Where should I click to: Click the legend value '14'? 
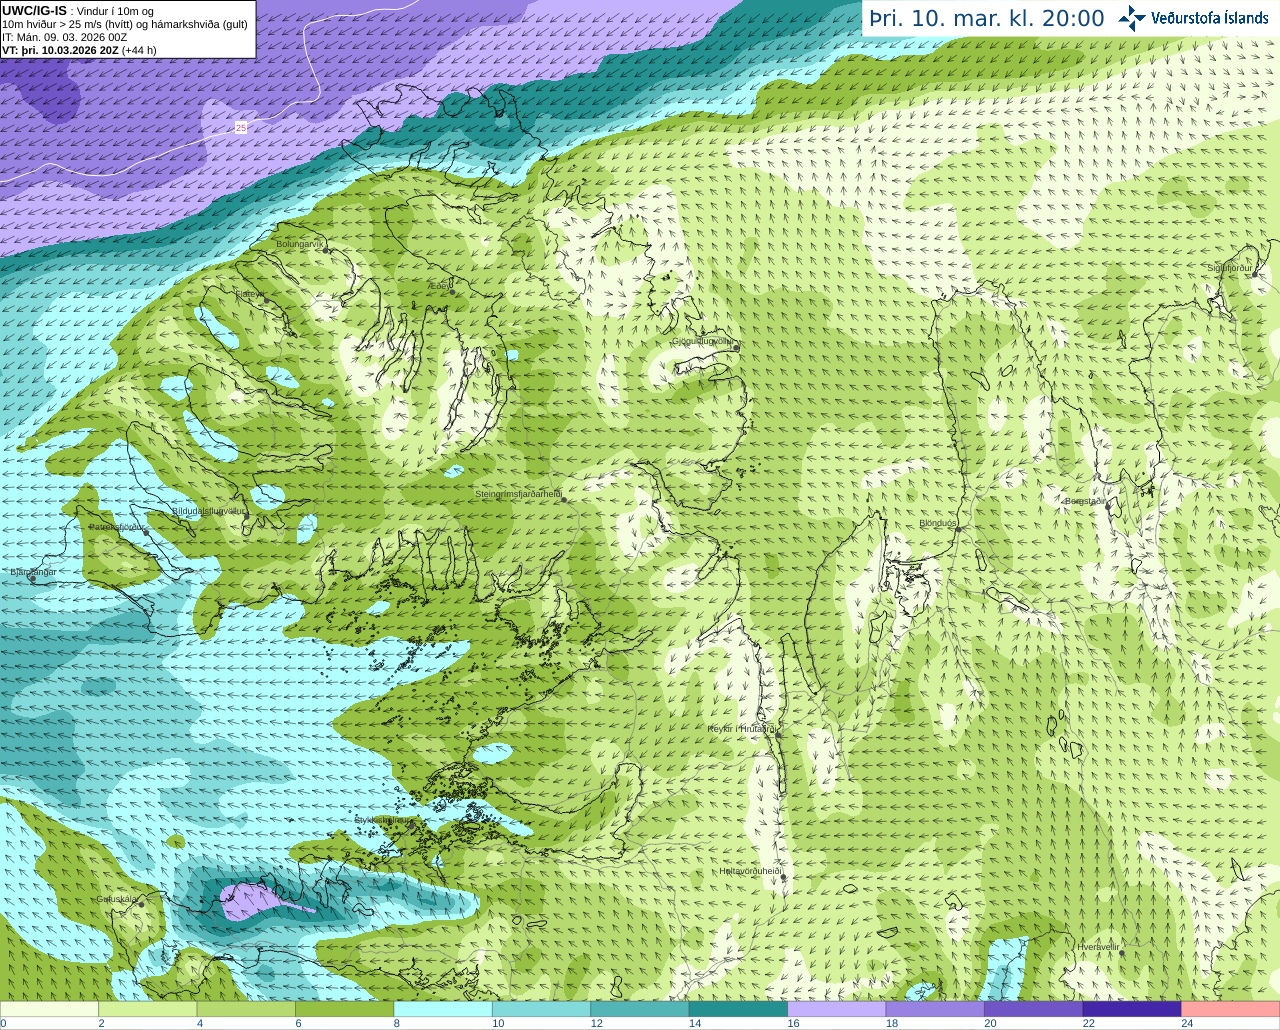[x=695, y=1024]
